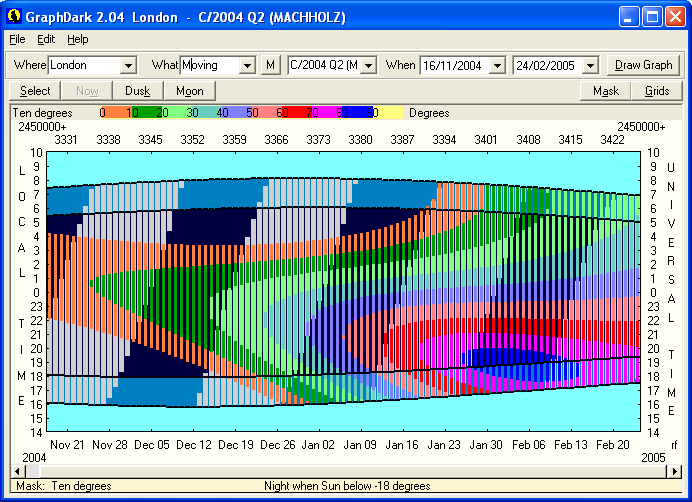
Task: Toggle the Mask button
Action: pyautogui.click(x=605, y=91)
